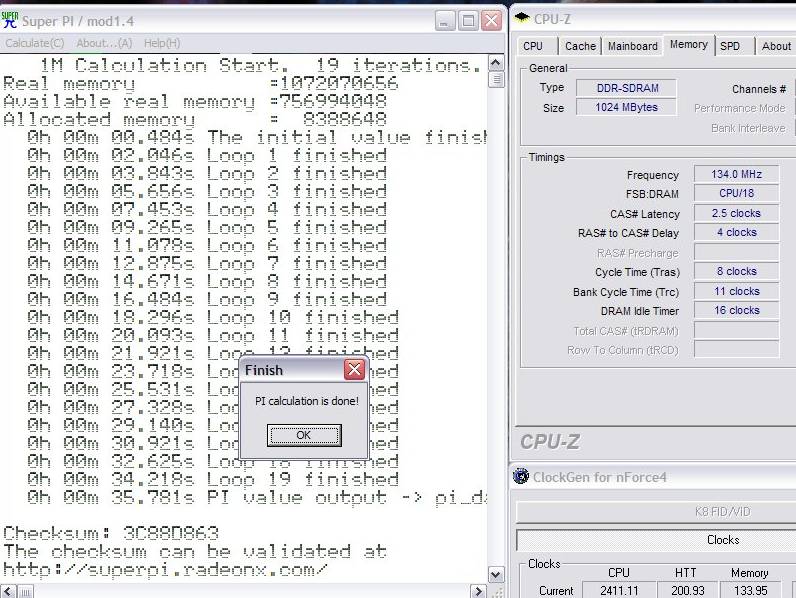
Task: Click the 'Available real memory' line
Action: [195, 102]
